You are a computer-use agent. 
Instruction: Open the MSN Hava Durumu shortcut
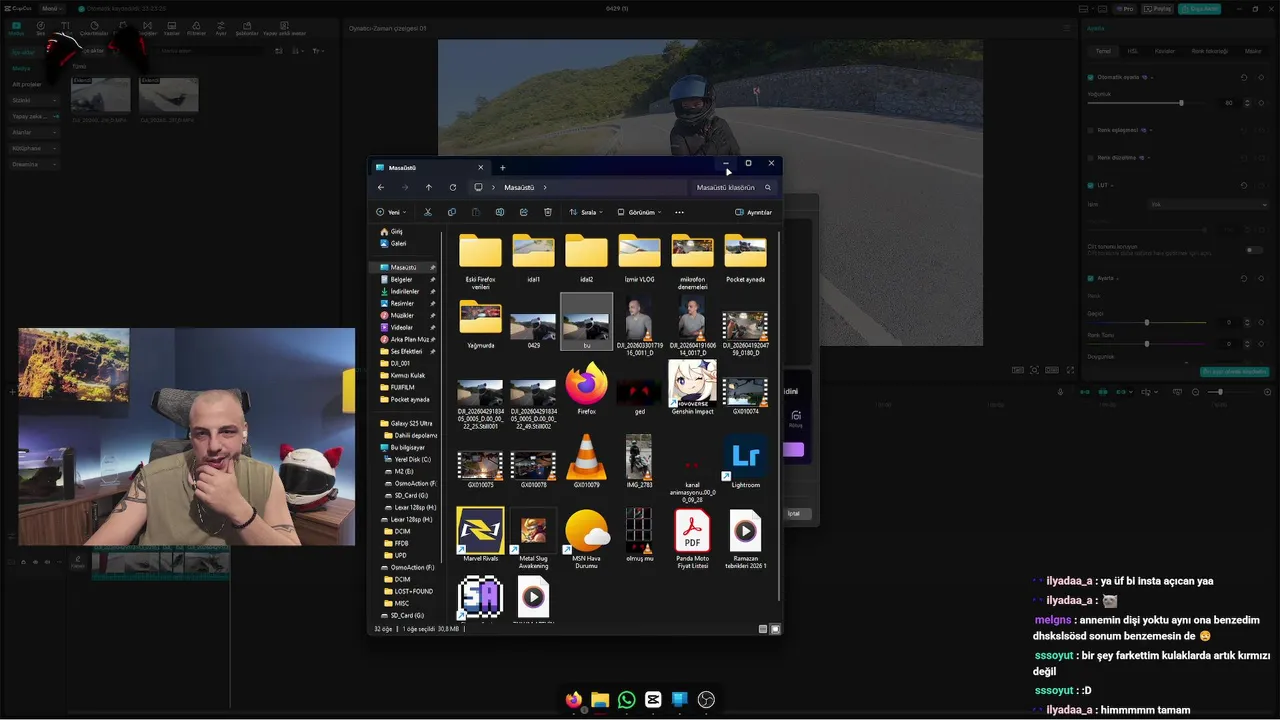pos(586,538)
